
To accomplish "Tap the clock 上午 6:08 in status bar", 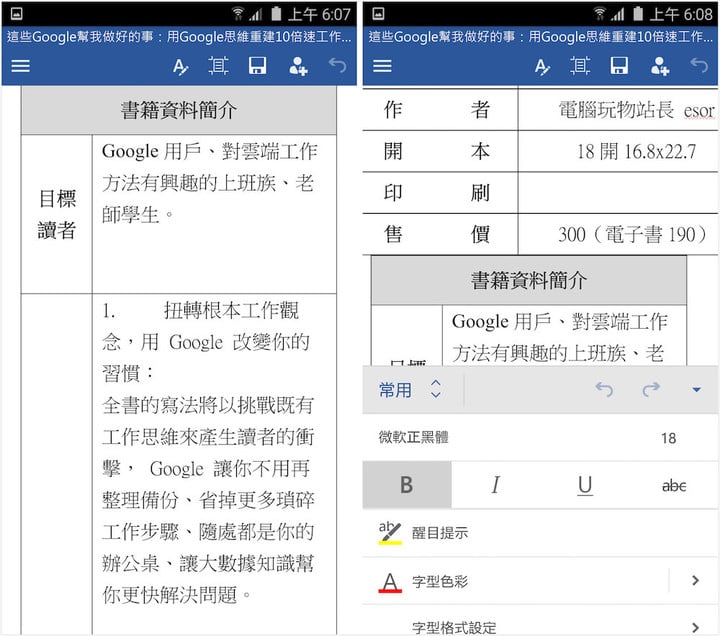I will coord(681,14).
